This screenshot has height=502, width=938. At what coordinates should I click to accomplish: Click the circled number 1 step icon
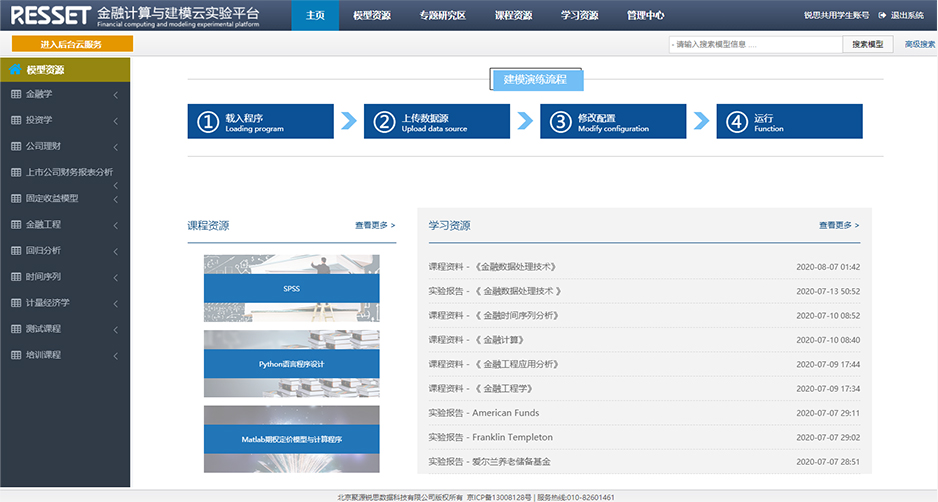coord(207,122)
